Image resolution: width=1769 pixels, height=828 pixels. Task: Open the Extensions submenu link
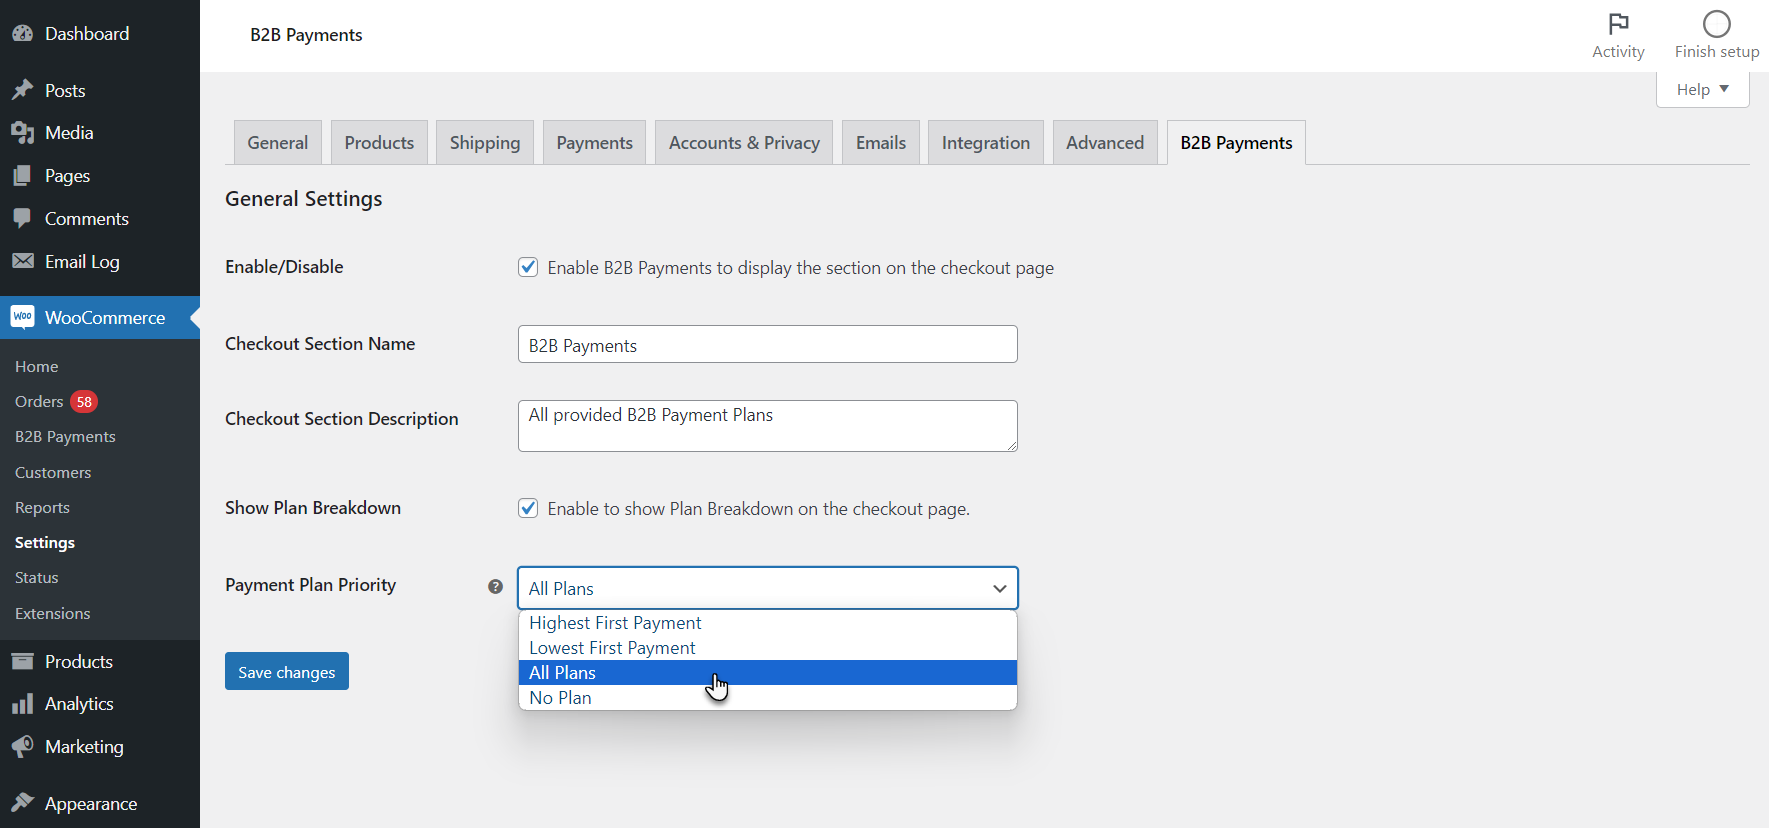[53, 613]
